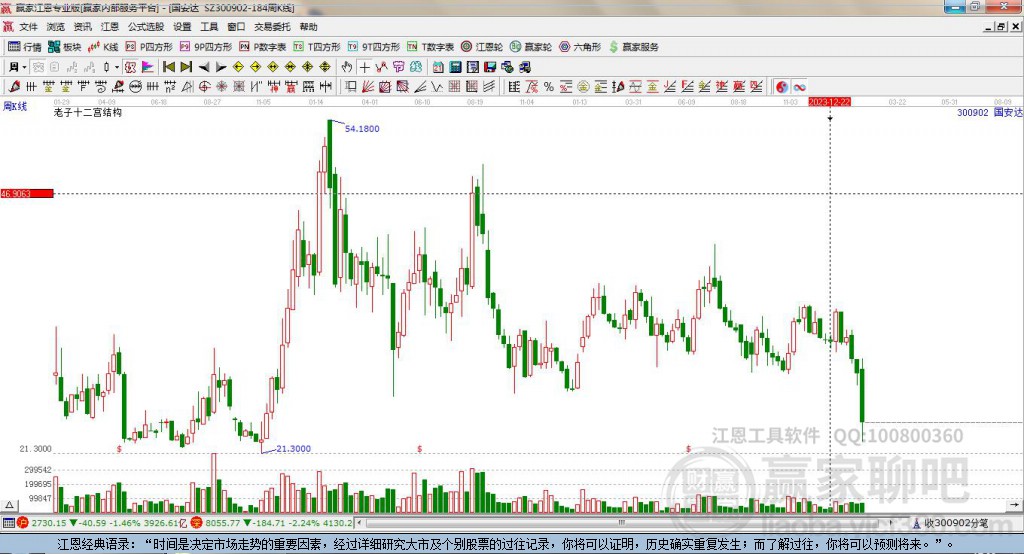
Task: Click the infinity loop icon
Action: tap(800, 87)
